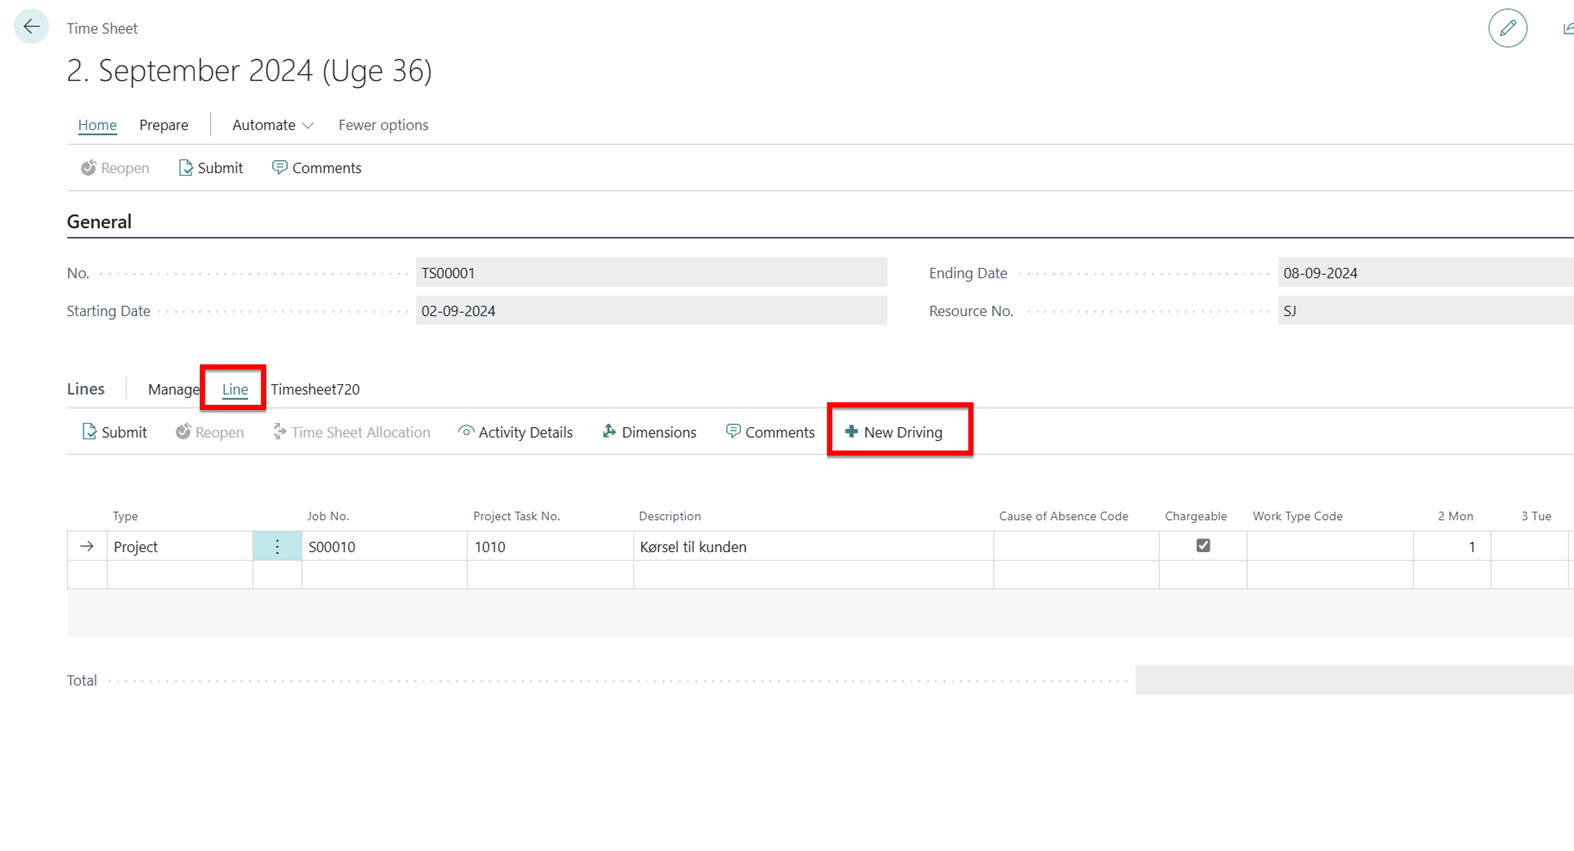Click the Project Task No. column header

point(516,516)
